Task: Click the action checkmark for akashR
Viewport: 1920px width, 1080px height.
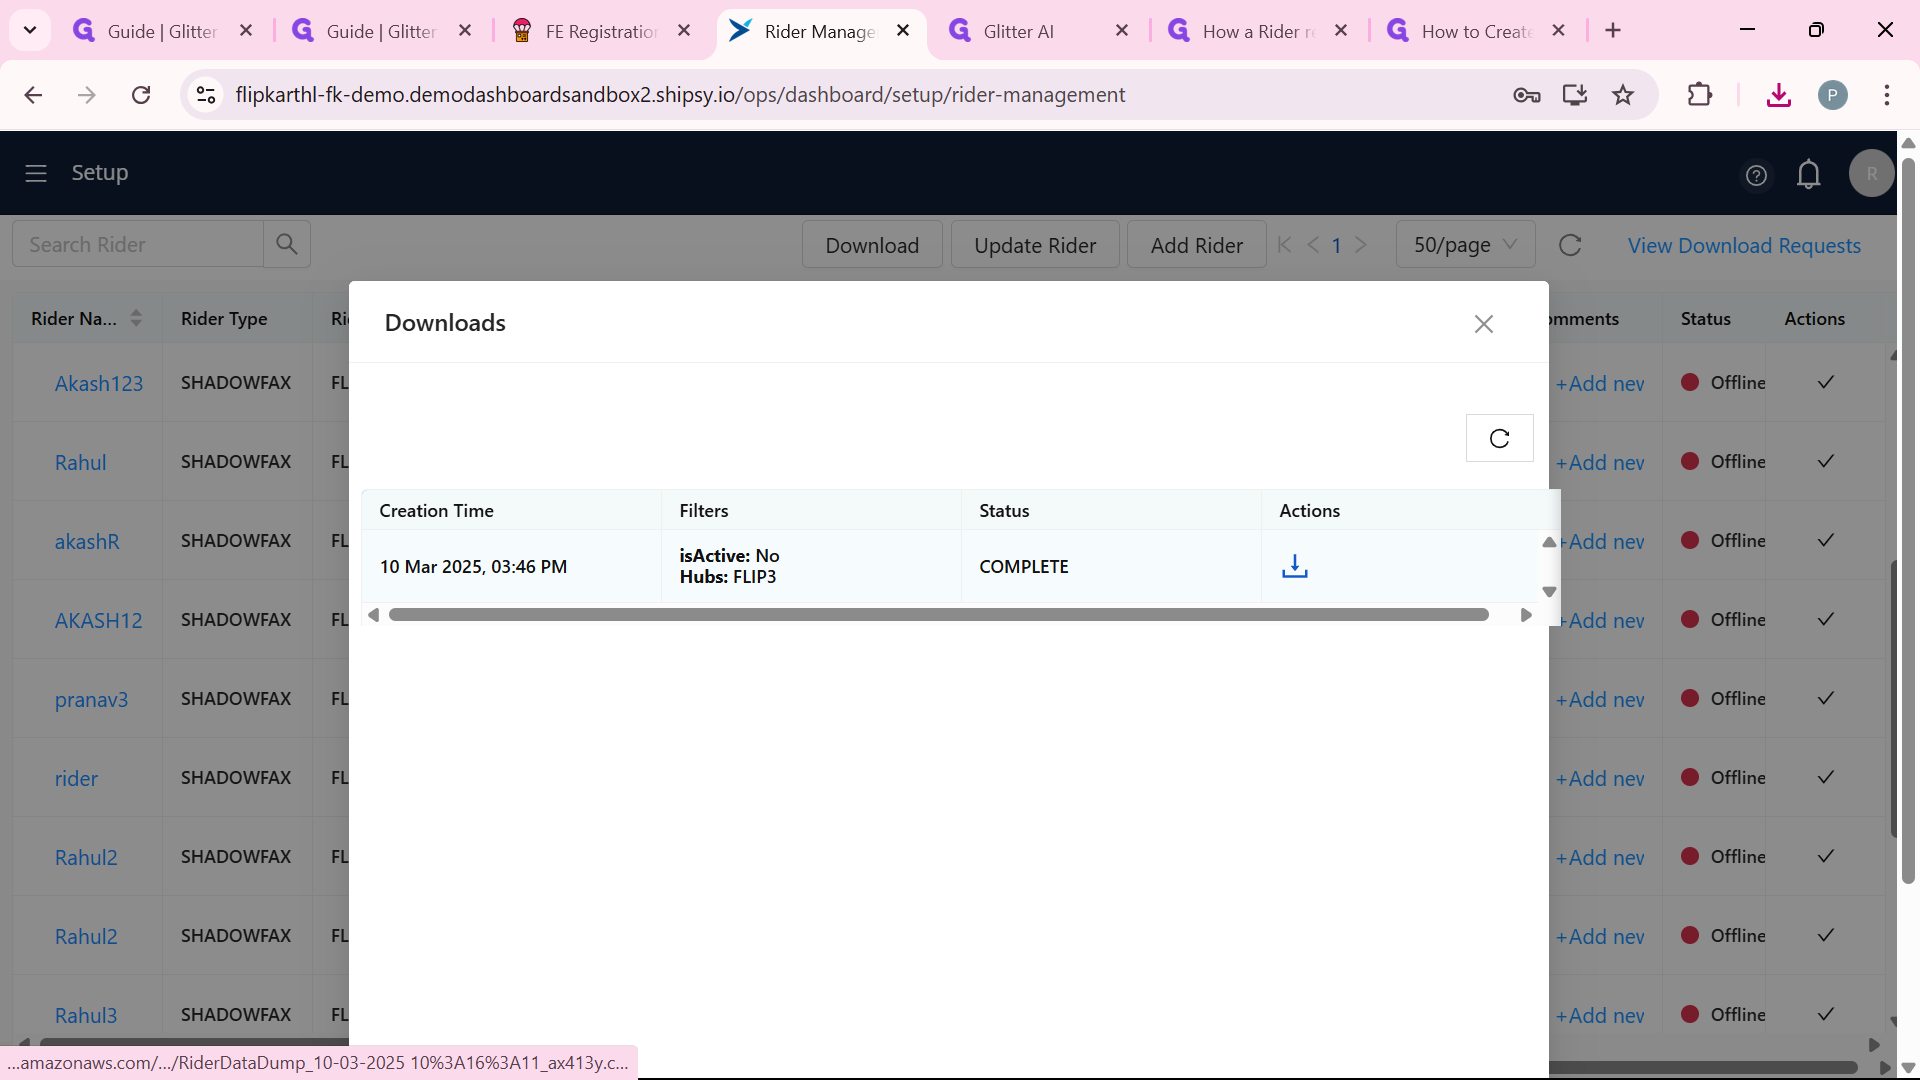Action: click(1826, 540)
